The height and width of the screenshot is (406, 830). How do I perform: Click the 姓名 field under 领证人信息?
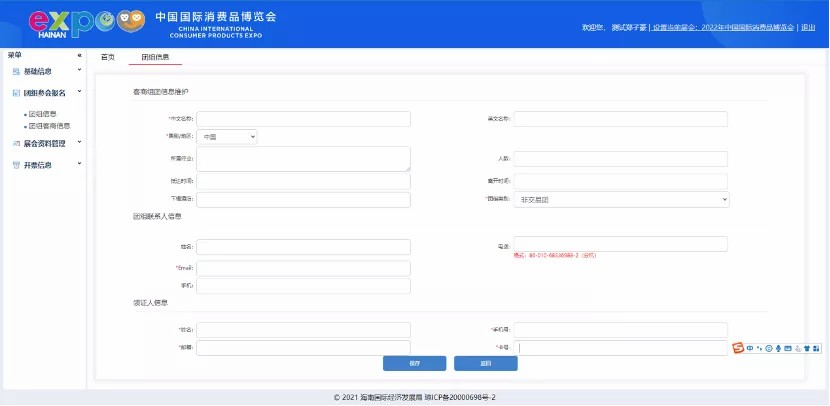coord(303,330)
